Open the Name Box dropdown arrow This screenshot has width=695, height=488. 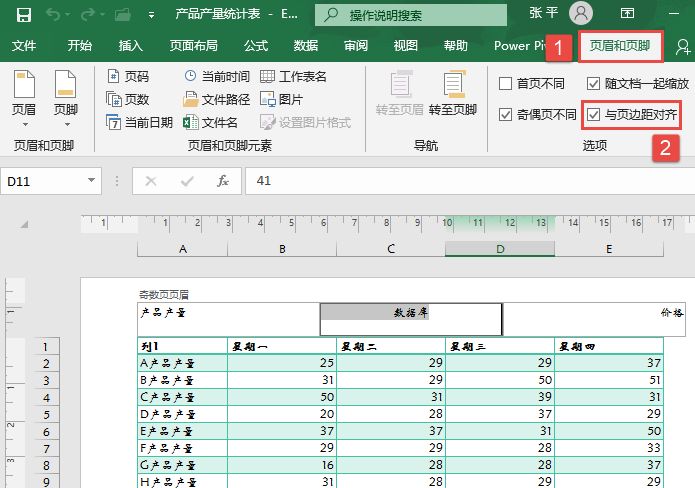pos(91,180)
